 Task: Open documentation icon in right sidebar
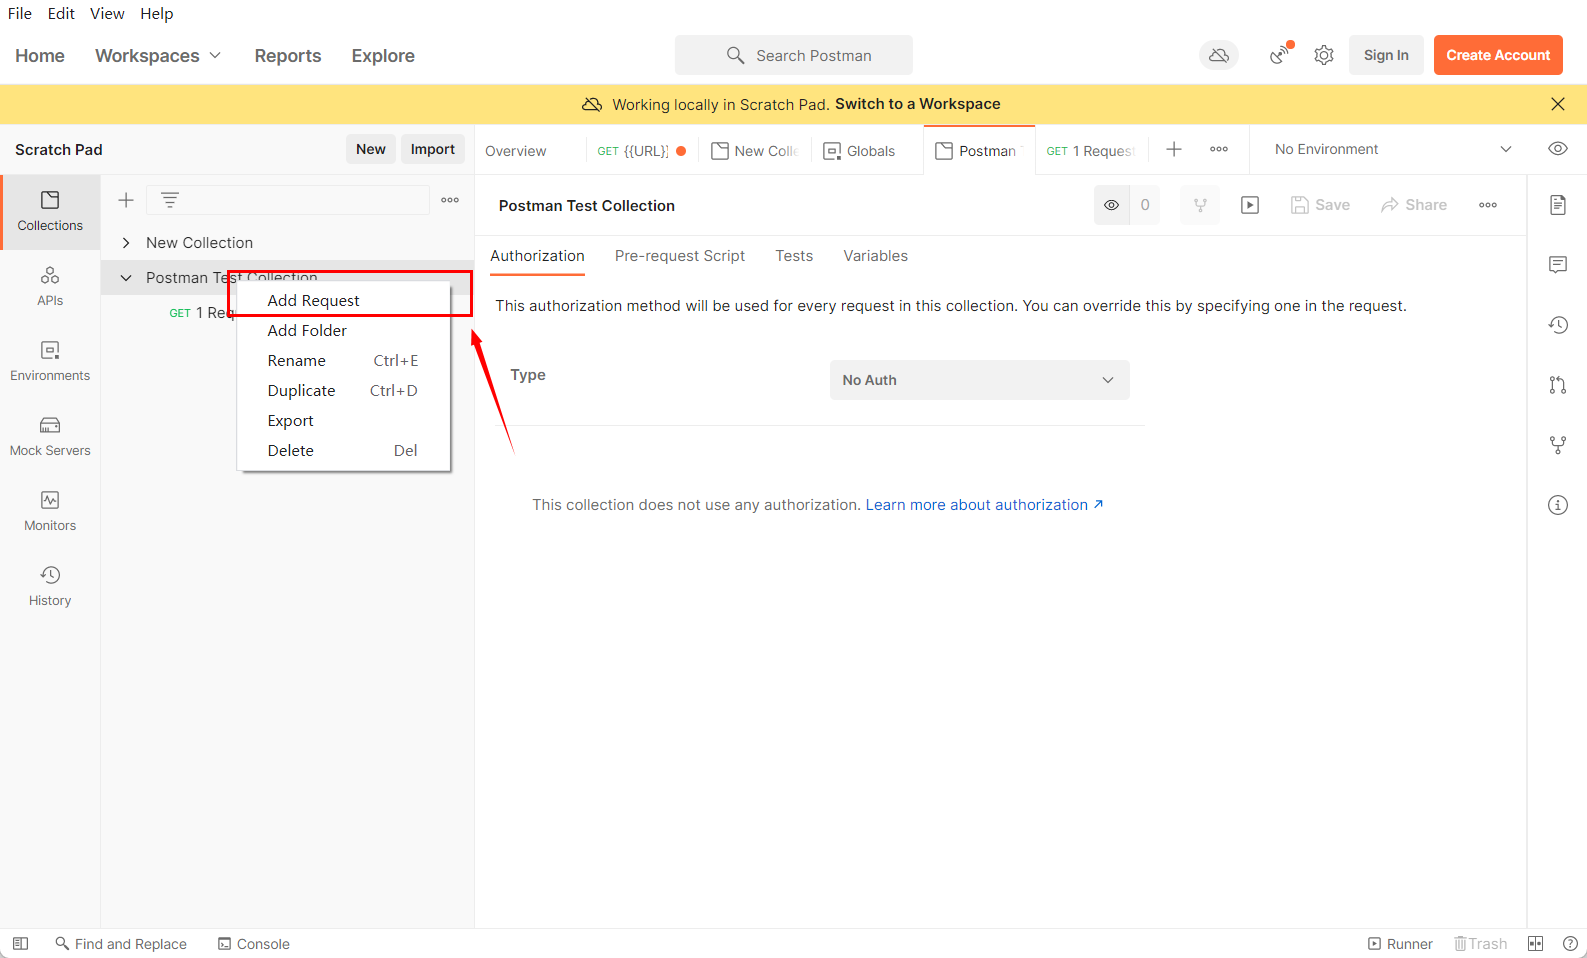[x=1558, y=205]
